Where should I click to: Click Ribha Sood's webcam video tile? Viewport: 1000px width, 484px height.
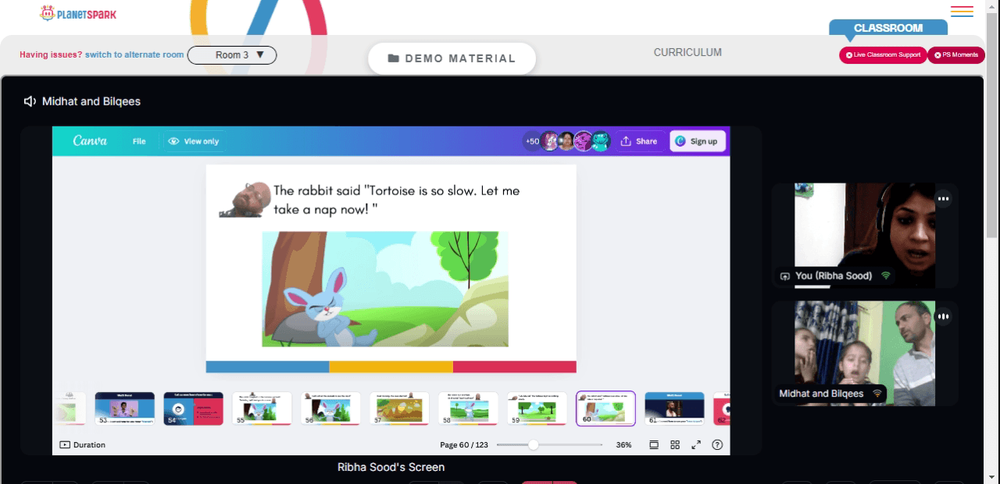coord(865,235)
